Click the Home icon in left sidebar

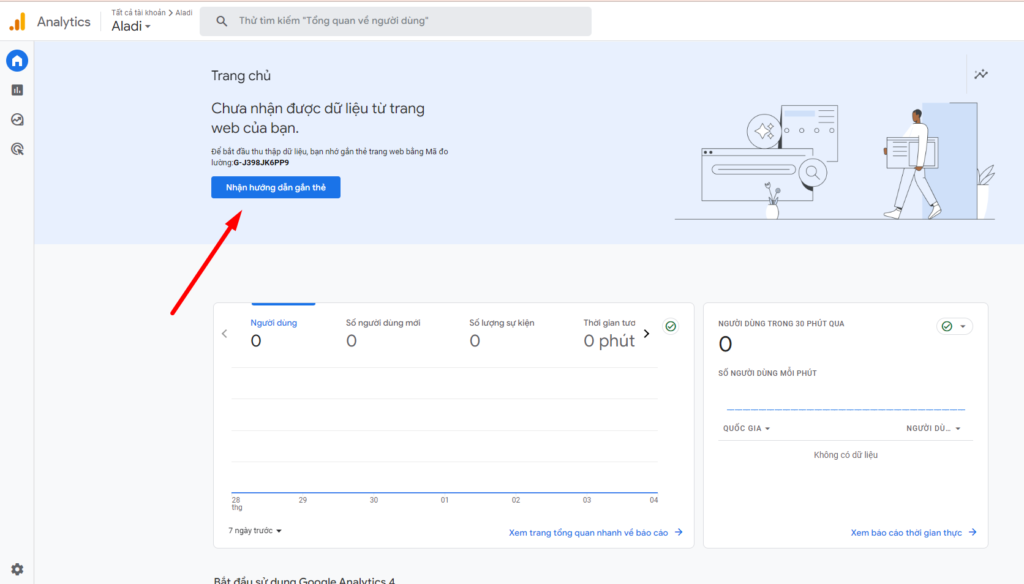(17, 61)
